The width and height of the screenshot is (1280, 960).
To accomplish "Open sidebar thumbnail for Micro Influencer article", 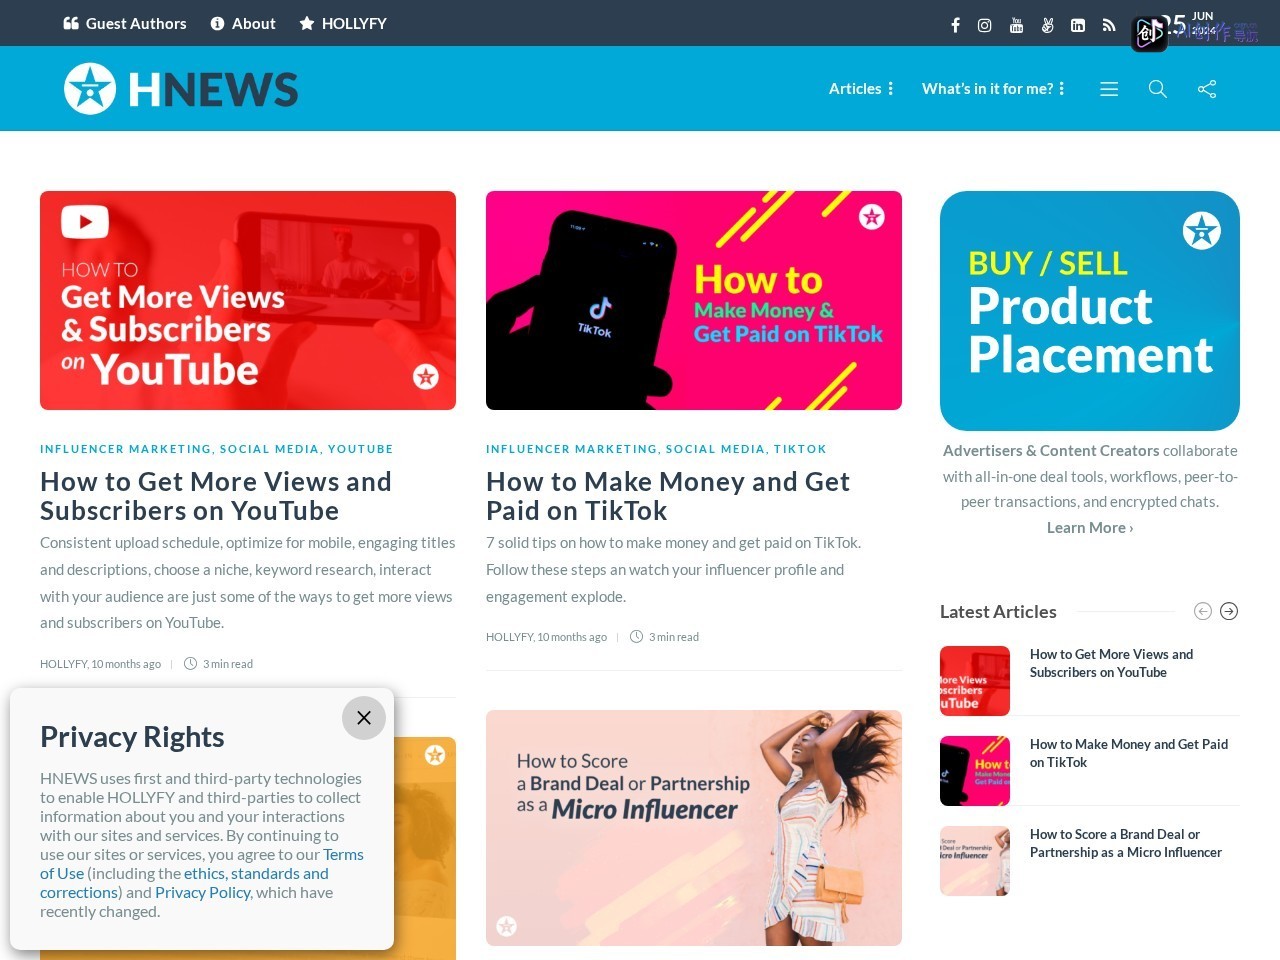I will coord(975,861).
